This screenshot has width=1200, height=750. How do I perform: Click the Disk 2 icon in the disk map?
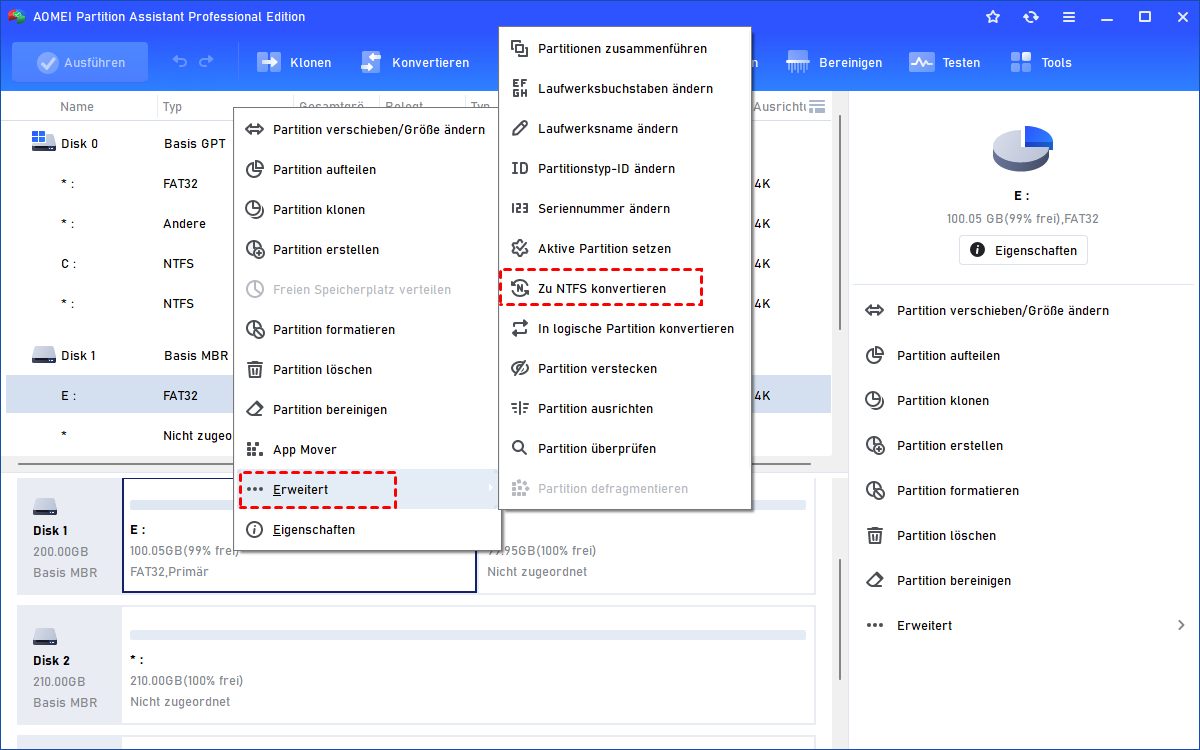pyautogui.click(x=46, y=636)
